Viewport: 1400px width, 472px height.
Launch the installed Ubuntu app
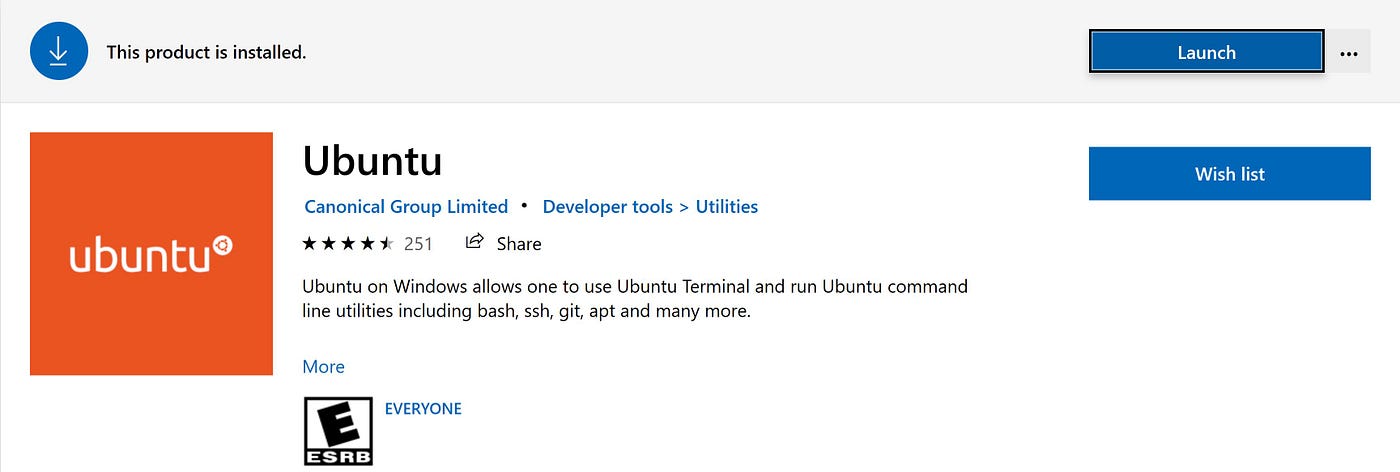[x=1206, y=52]
